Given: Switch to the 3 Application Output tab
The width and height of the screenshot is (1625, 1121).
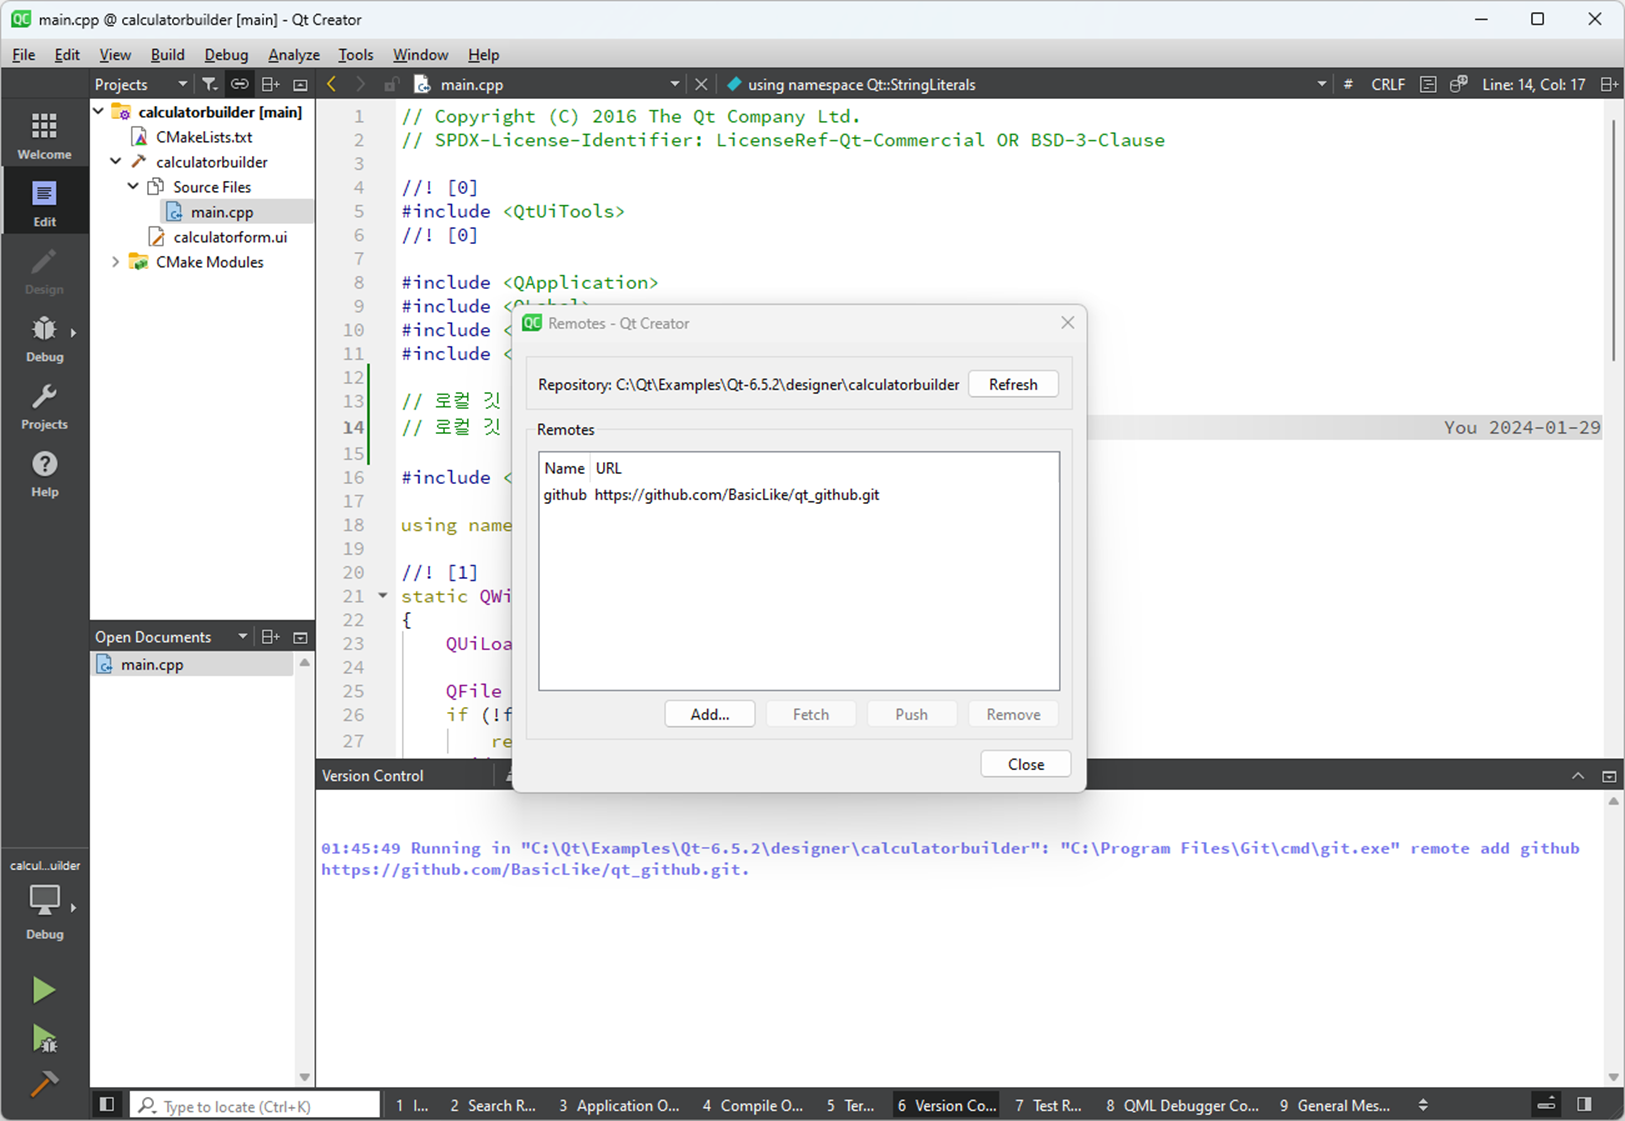Looking at the screenshot, I should tap(619, 1105).
